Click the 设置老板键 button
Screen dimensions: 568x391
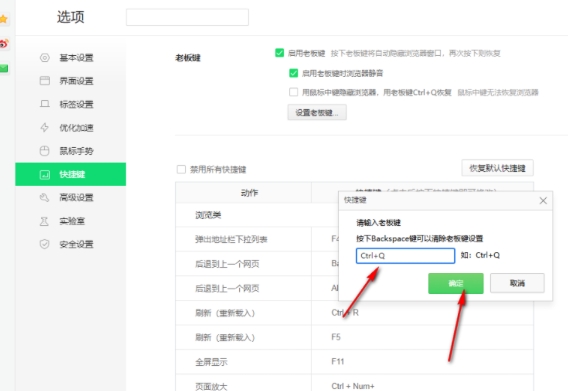[317, 112]
